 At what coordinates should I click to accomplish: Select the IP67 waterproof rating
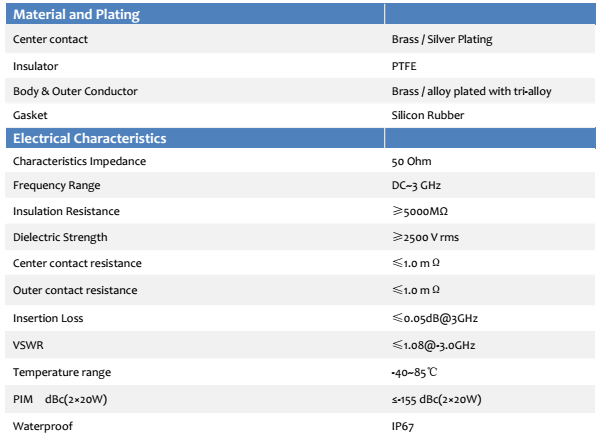[x=403, y=426]
